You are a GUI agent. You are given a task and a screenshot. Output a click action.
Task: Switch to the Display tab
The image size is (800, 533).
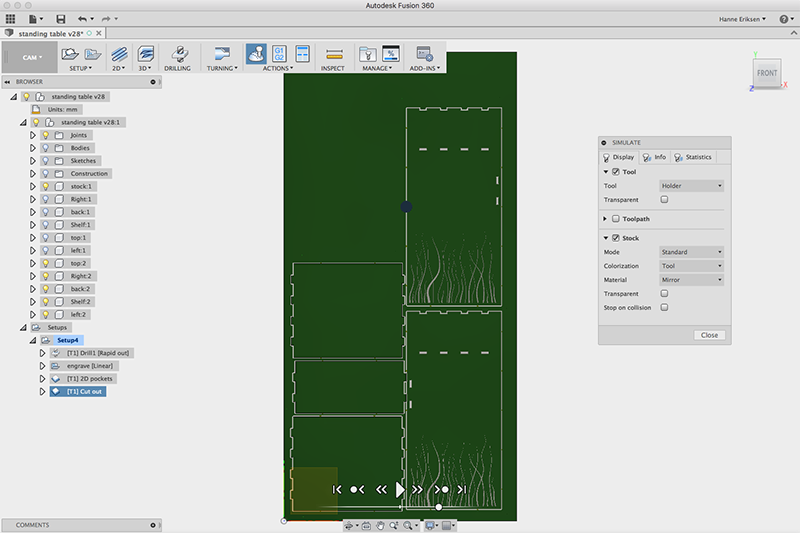tap(618, 157)
